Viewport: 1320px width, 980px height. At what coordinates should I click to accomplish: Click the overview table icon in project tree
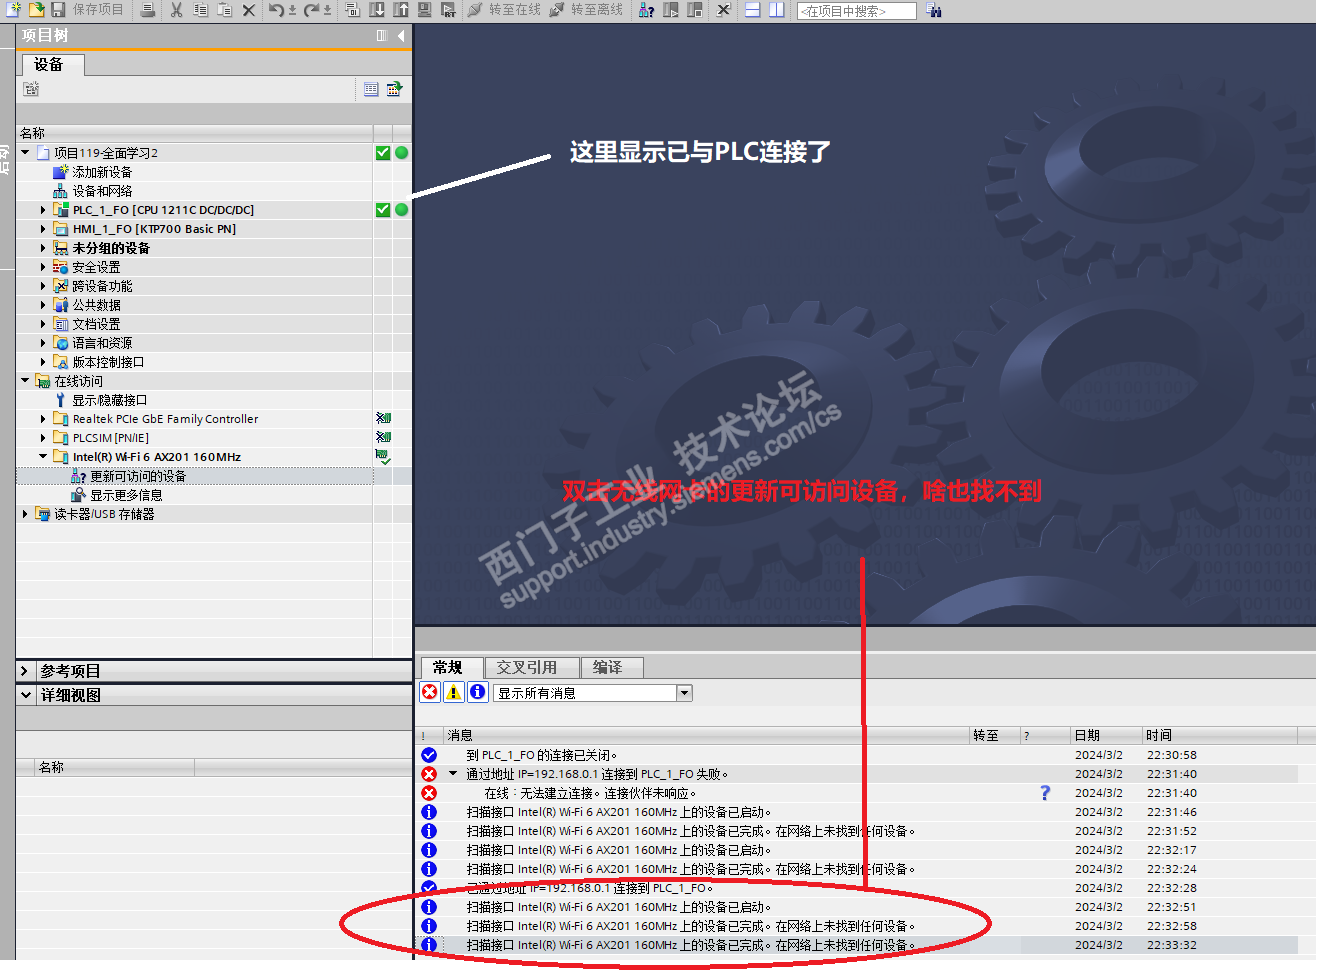371,89
